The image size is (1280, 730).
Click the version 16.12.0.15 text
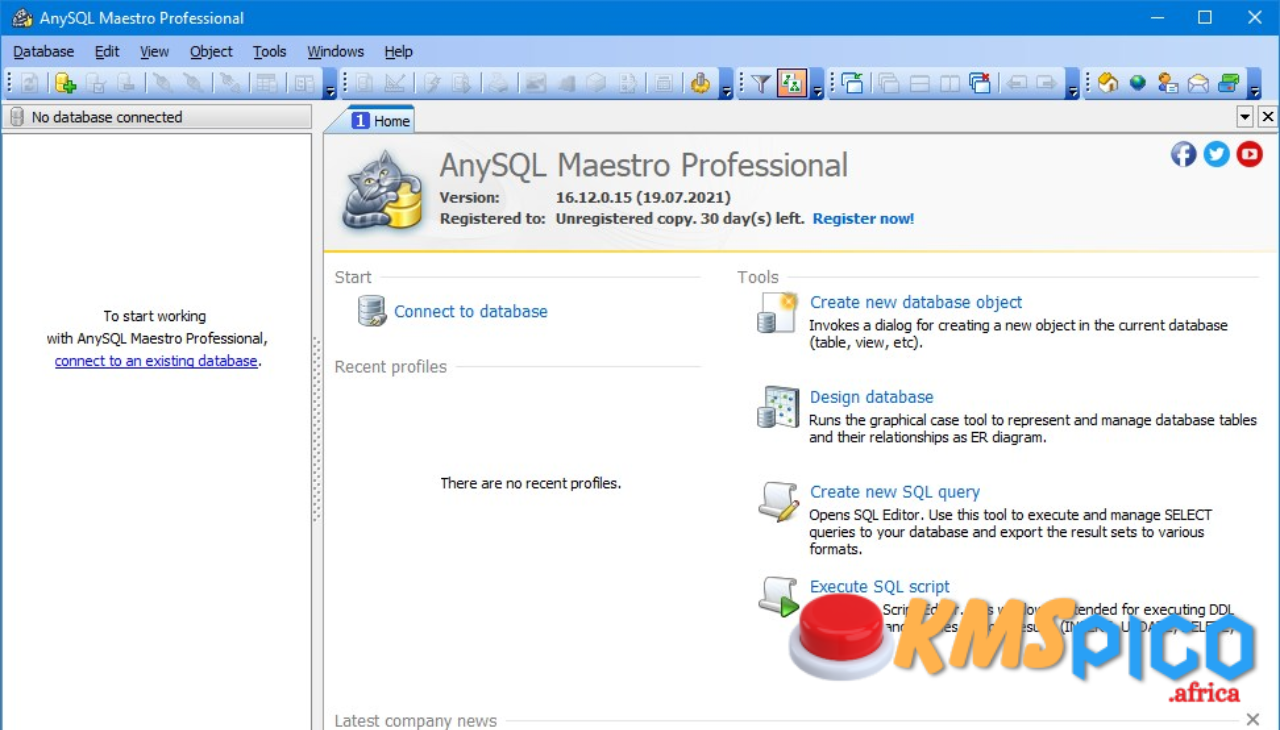pyautogui.click(x=643, y=197)
